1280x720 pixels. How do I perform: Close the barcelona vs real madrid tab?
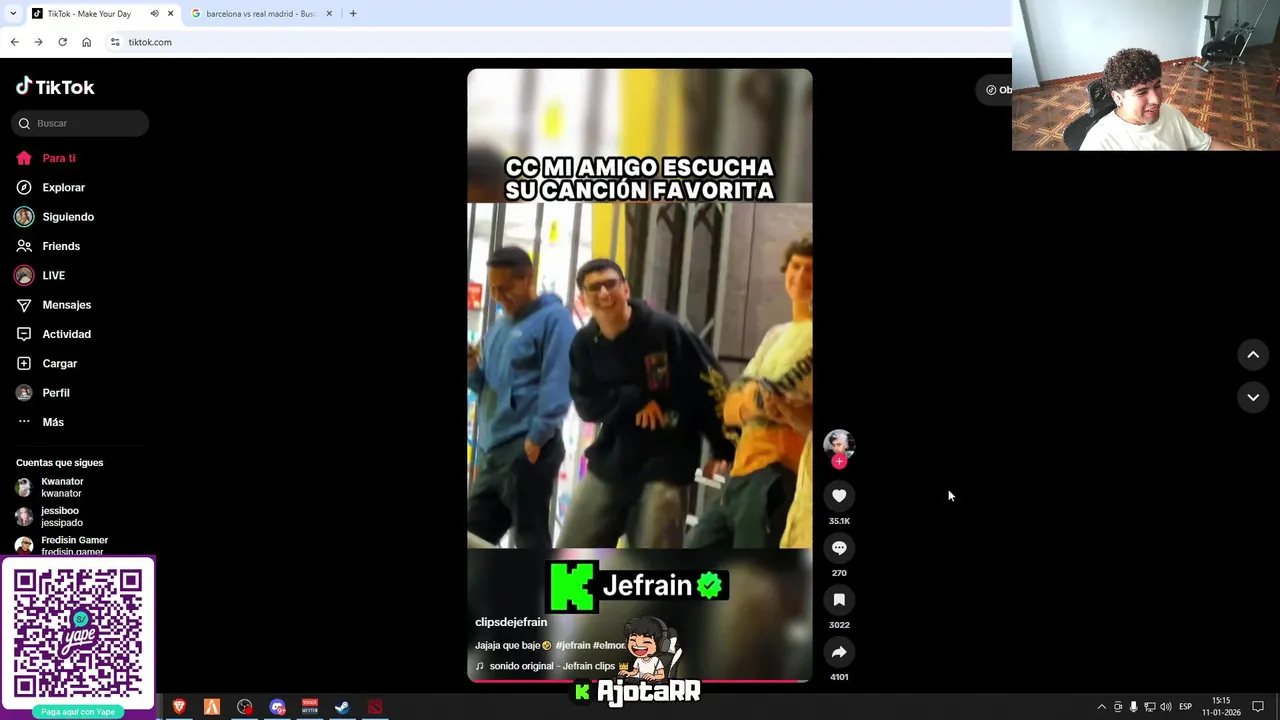tap(328, 13)
